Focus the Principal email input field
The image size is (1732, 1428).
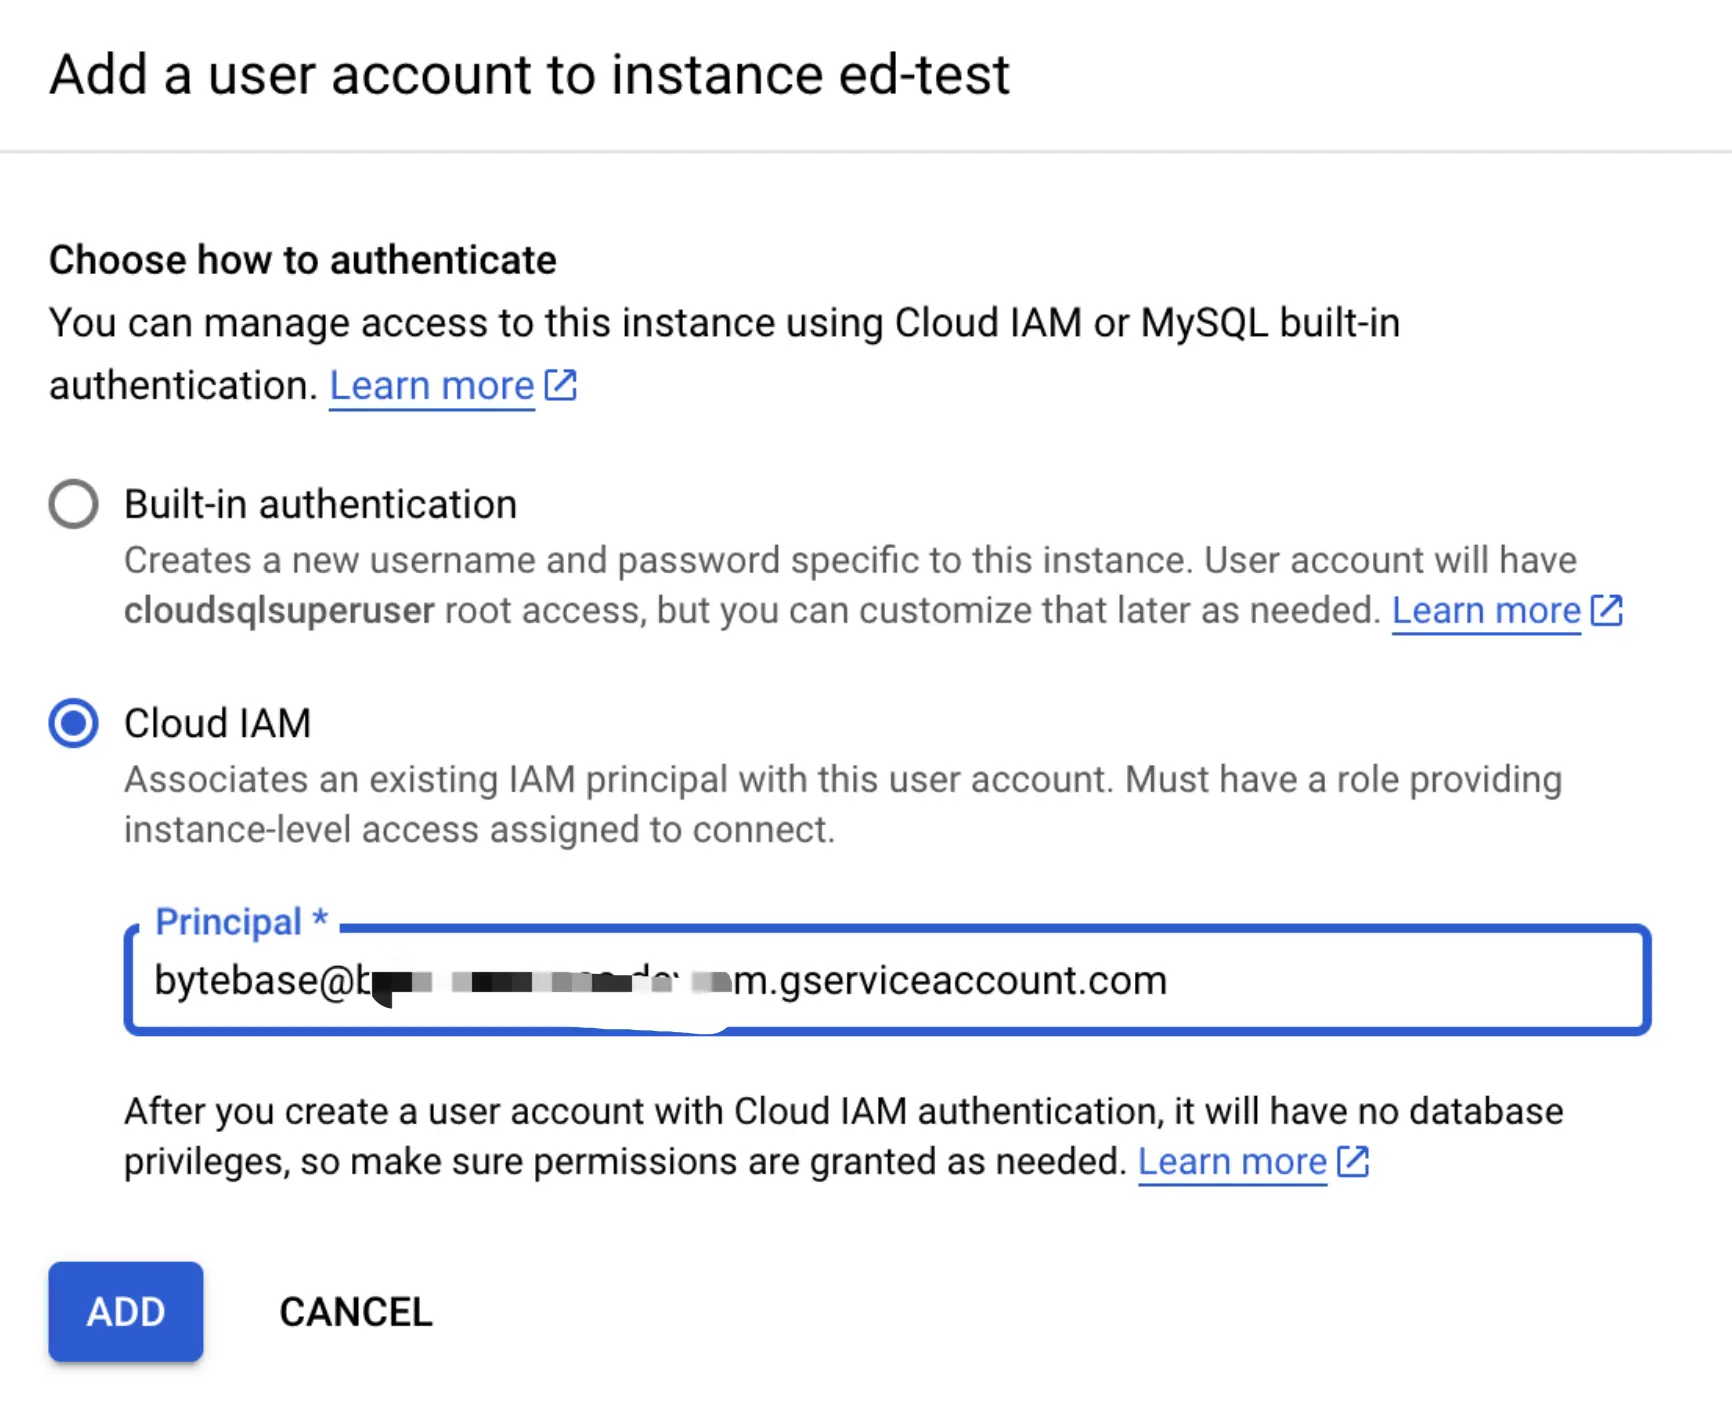tap(887, 980)
